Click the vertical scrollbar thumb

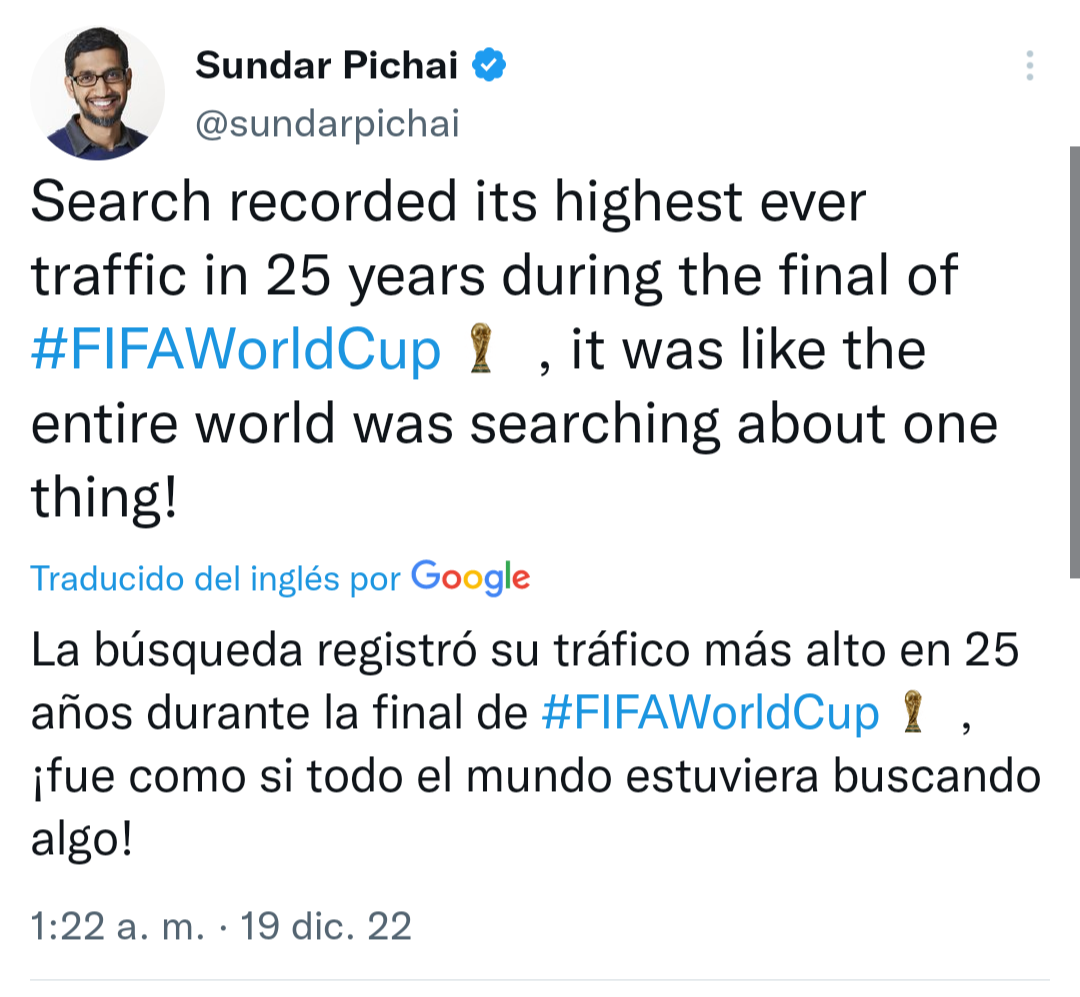click(x=1074, y=360)
